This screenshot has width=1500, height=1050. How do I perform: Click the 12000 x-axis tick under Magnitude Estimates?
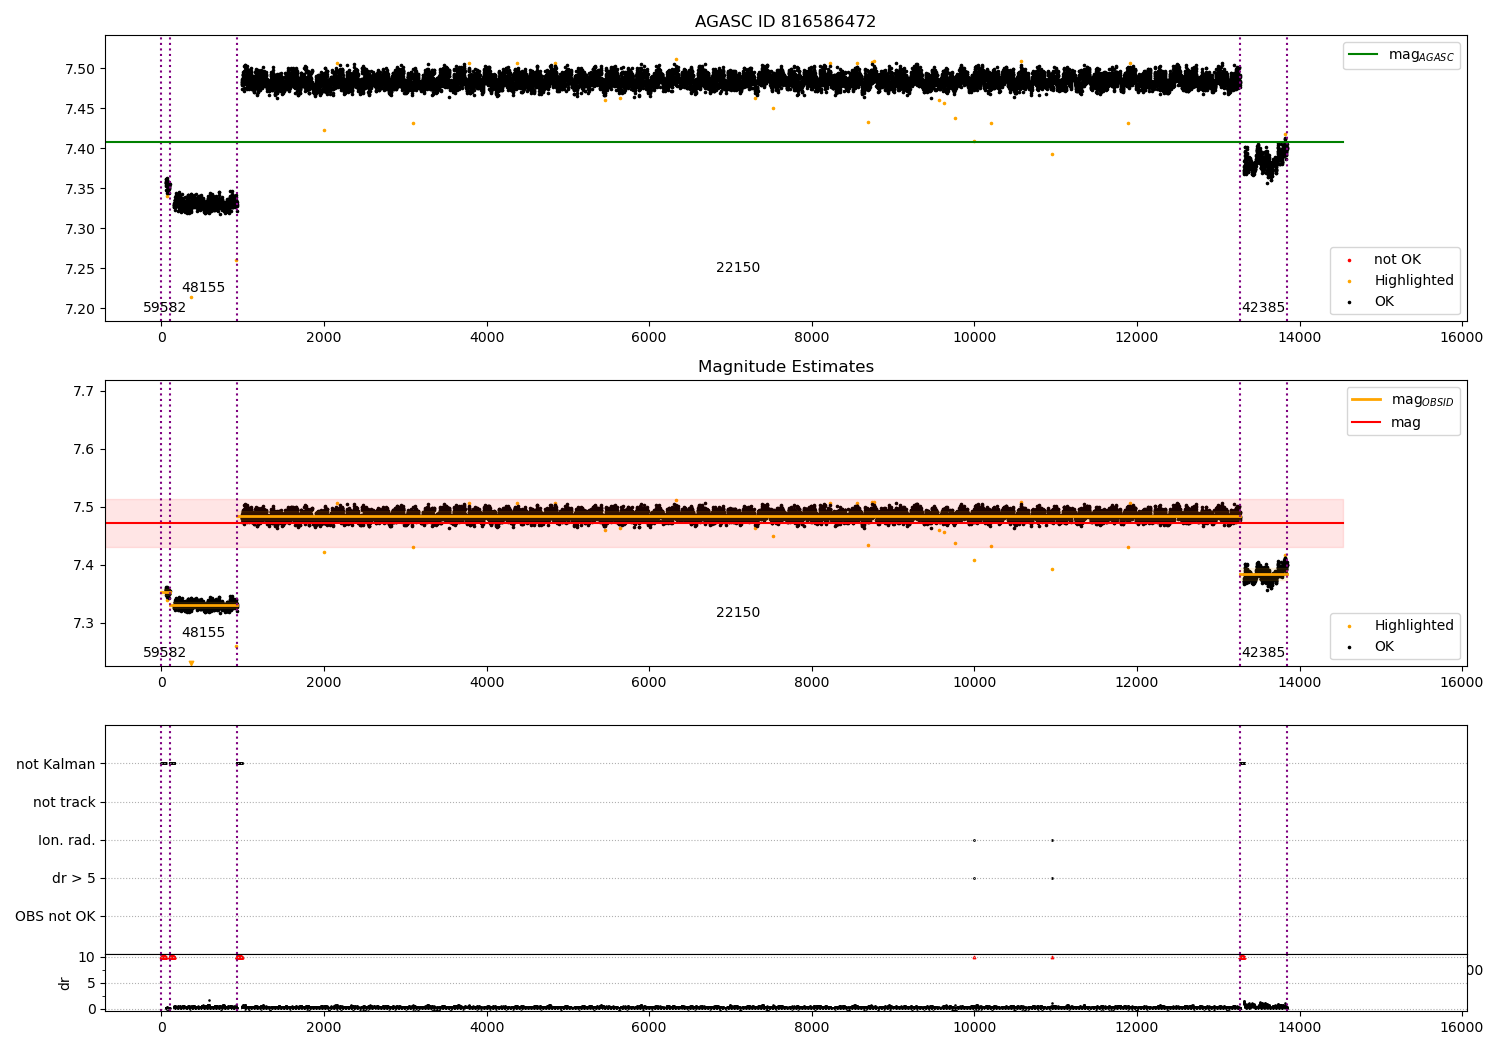pyautogui.click(x=1136, y=682)
